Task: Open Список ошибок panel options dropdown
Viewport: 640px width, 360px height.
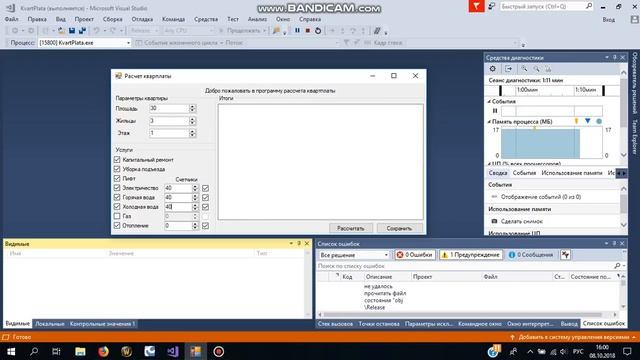Action: click(x=607, y=243)
